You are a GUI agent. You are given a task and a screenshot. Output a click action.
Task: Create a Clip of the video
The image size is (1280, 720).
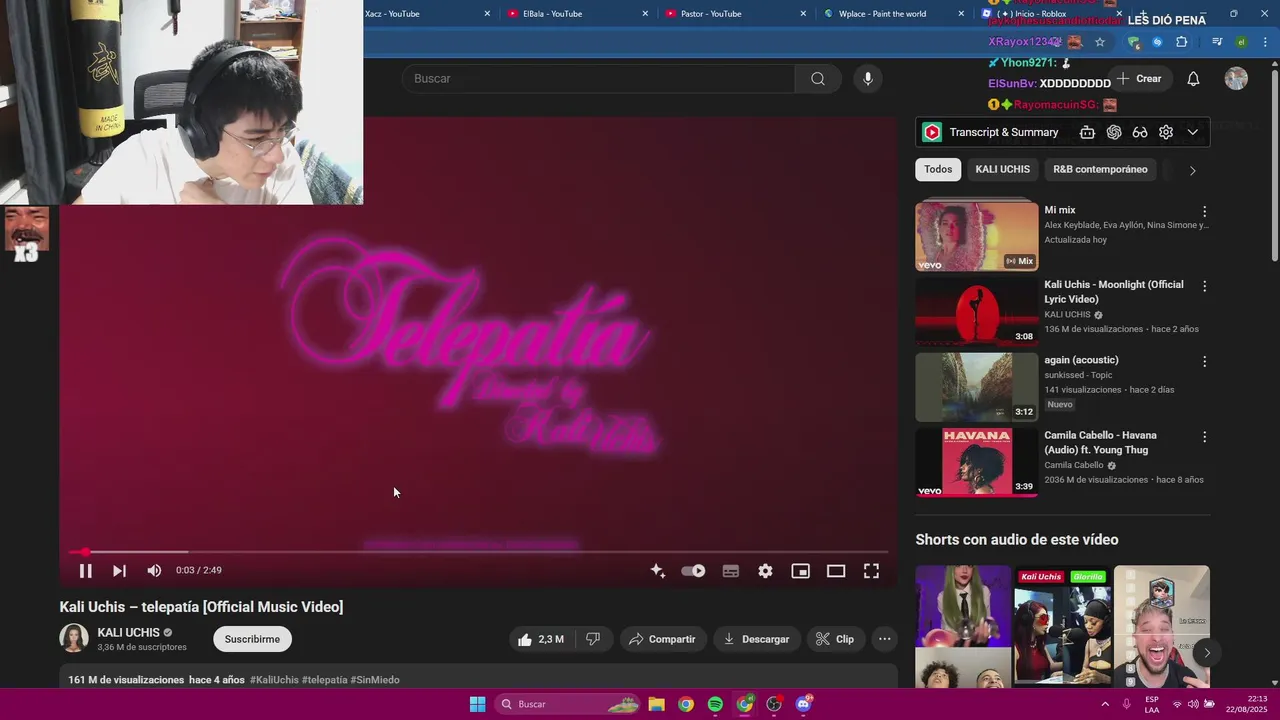click(835, 639)
